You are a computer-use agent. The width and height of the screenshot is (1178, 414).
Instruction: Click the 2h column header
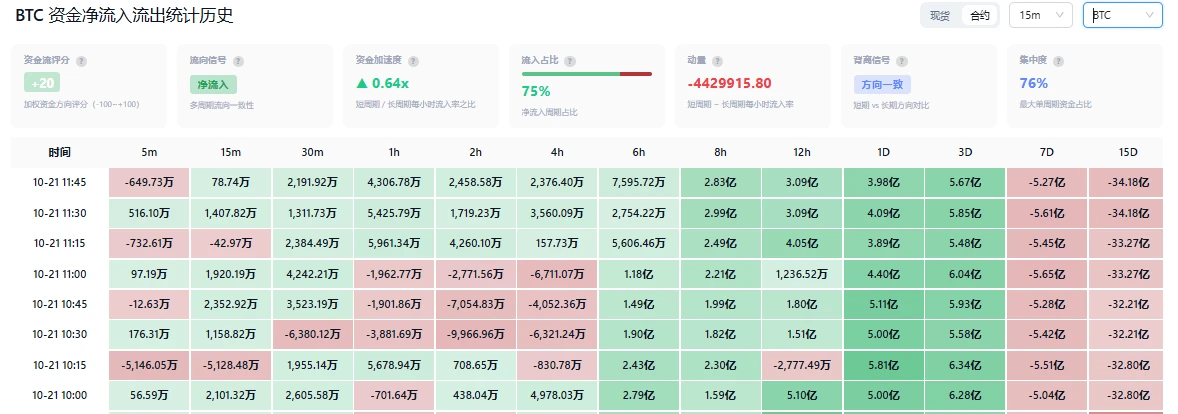click(476, 153)
